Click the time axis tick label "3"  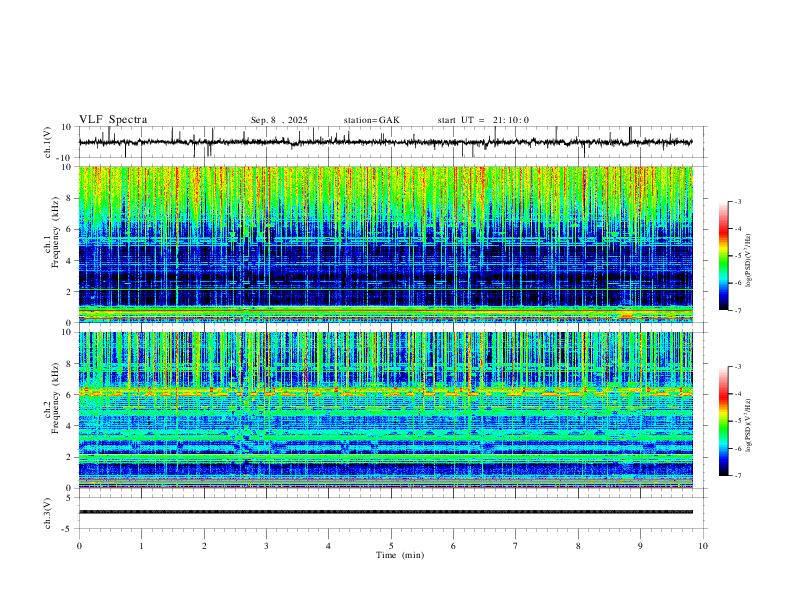pyautogui.click(x=266, y=546)
